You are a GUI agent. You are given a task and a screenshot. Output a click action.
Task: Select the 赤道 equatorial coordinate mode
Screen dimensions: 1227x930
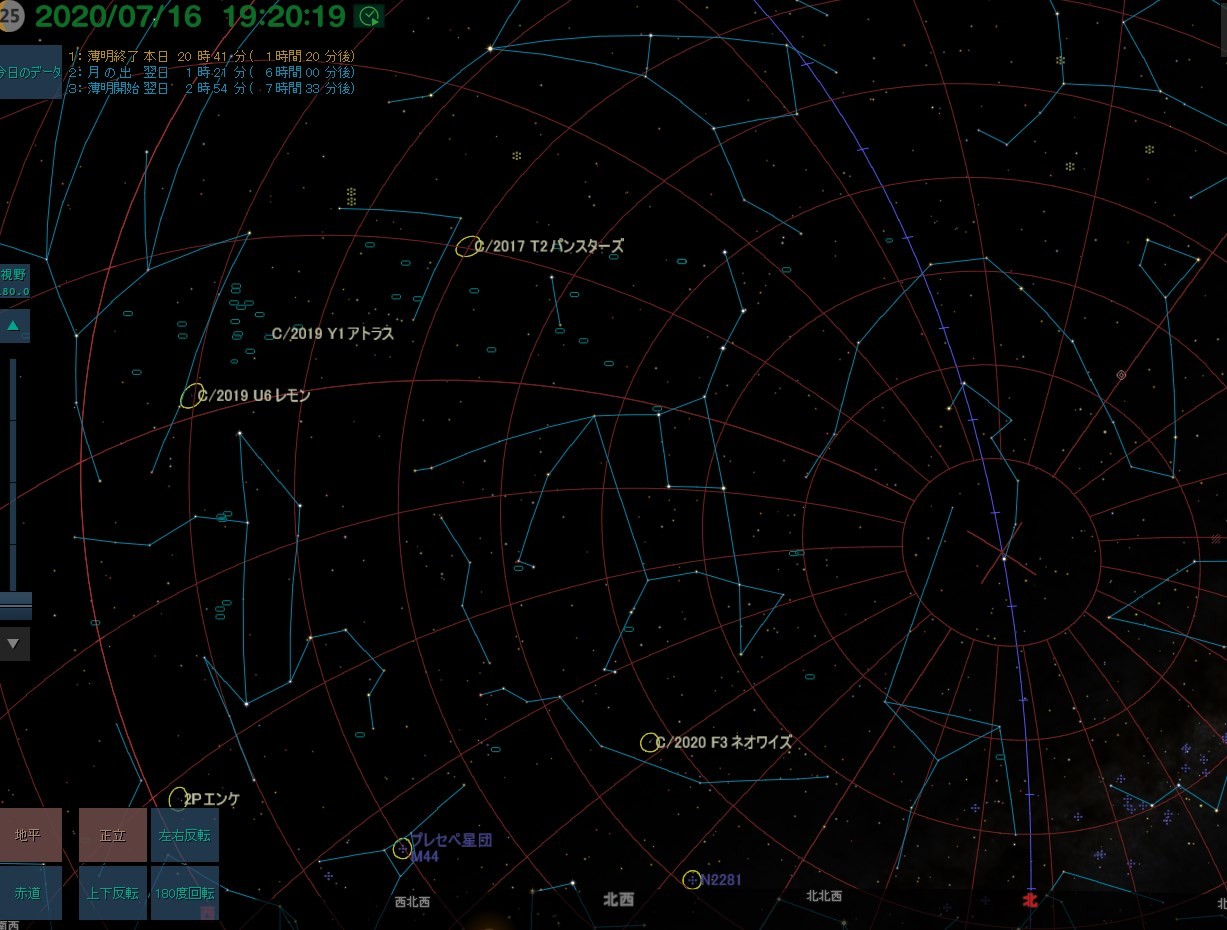point(30,893)
